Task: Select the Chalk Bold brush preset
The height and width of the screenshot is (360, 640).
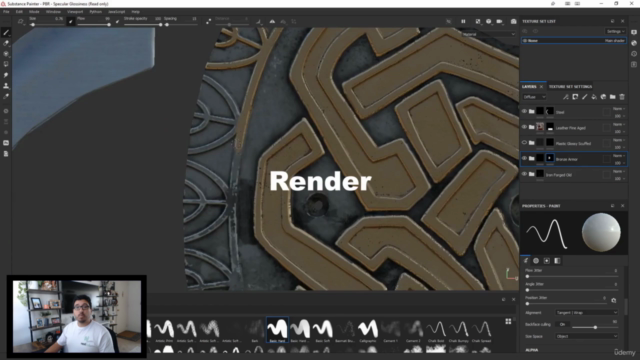Action: click(x=436, y=330)
